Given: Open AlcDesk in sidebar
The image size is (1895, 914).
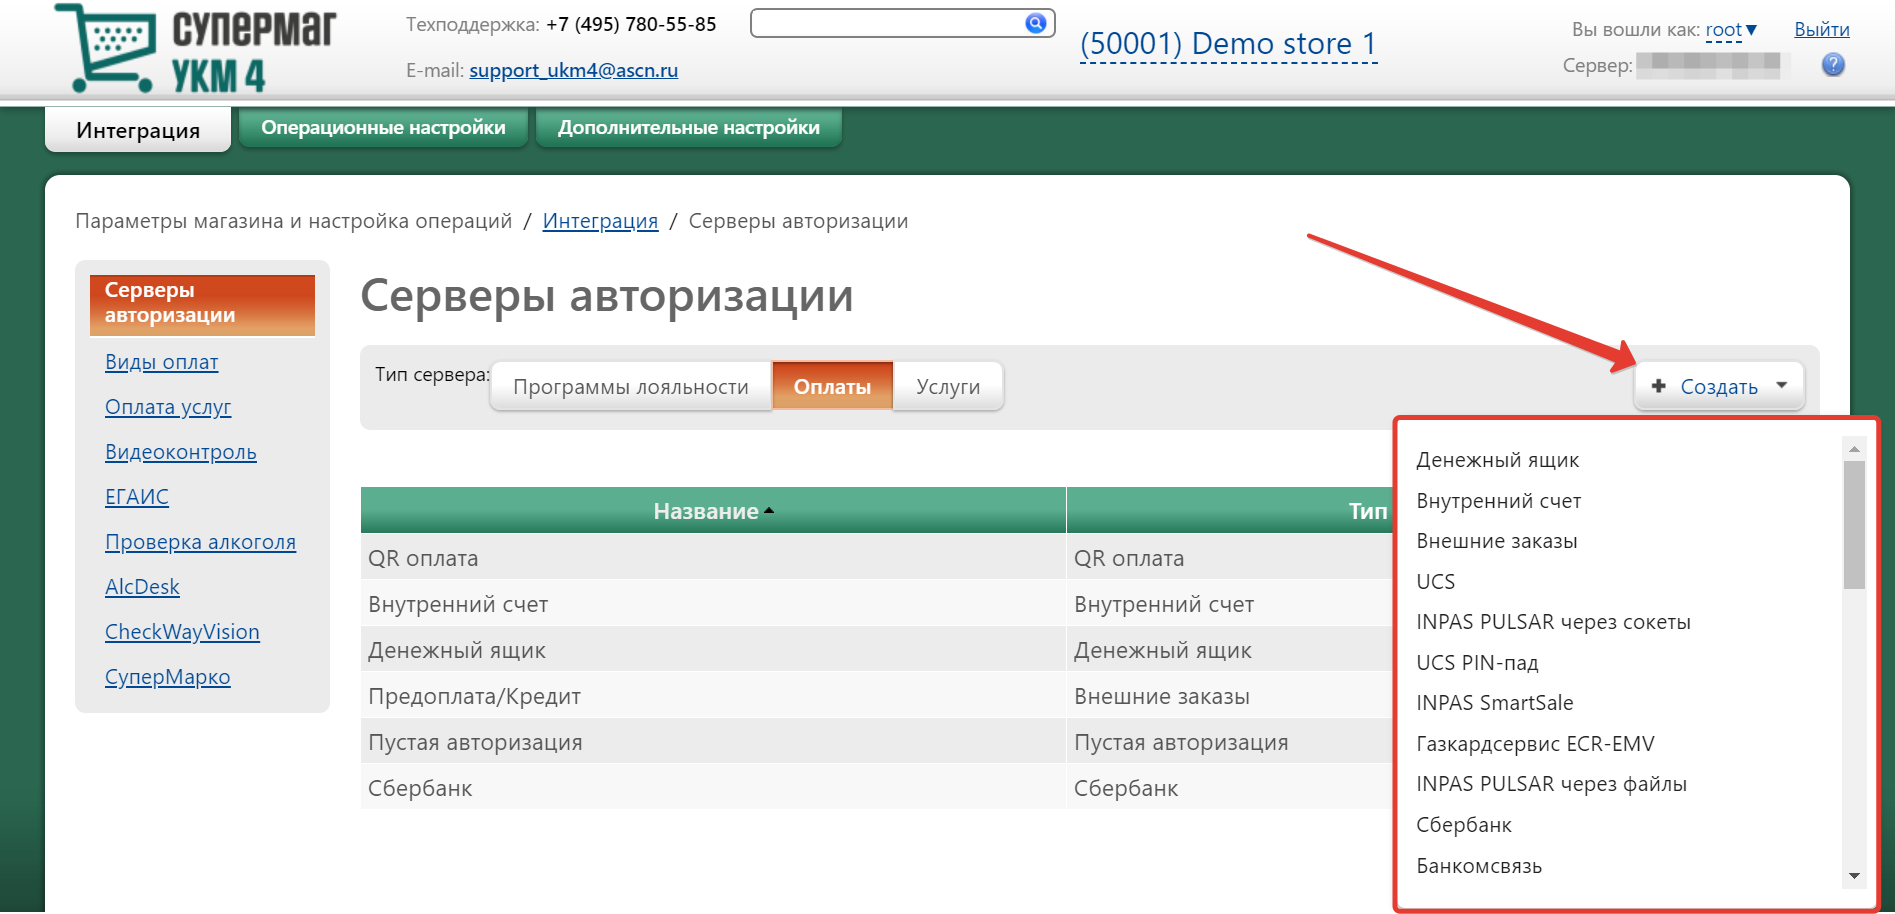Looking at the screenshot, I should click(x=142, y=587).
